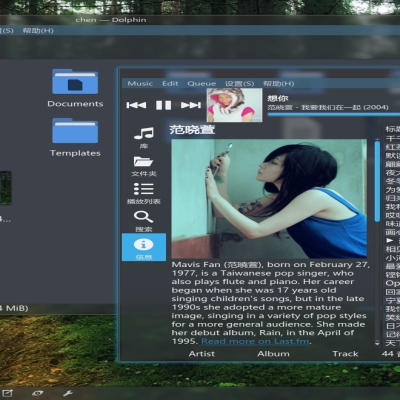This screenshot has width=400, height=400.
Task: Skip to the next track
Action: pos(191,105)
